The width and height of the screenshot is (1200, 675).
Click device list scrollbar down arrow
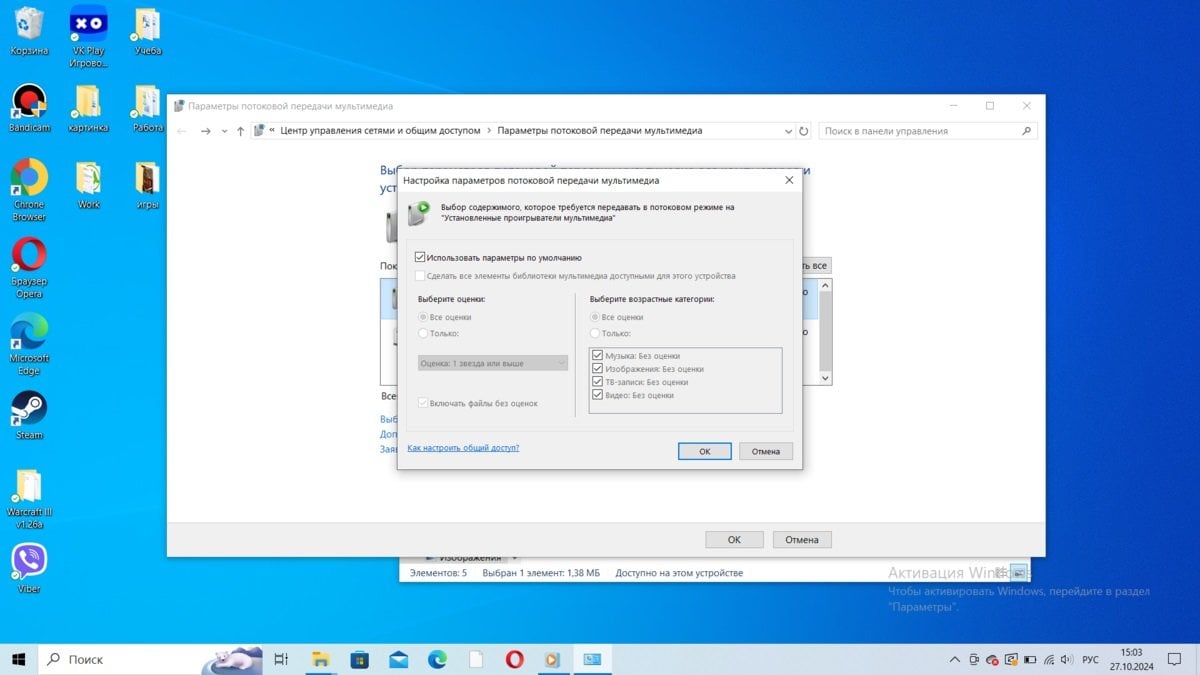[x=825, y=379]
